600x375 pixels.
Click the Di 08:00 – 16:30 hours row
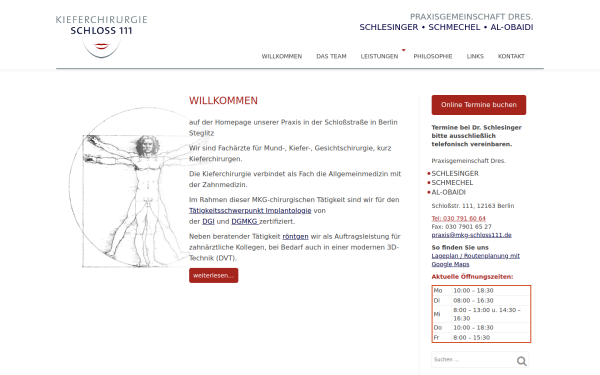(x=481, y=301)
